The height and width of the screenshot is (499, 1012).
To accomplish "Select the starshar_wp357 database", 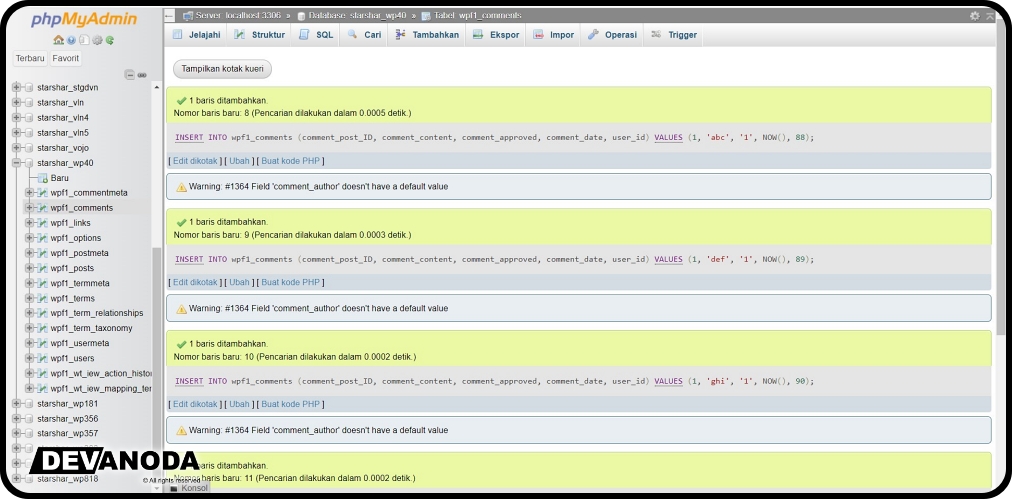I will (x=68, y=433).
